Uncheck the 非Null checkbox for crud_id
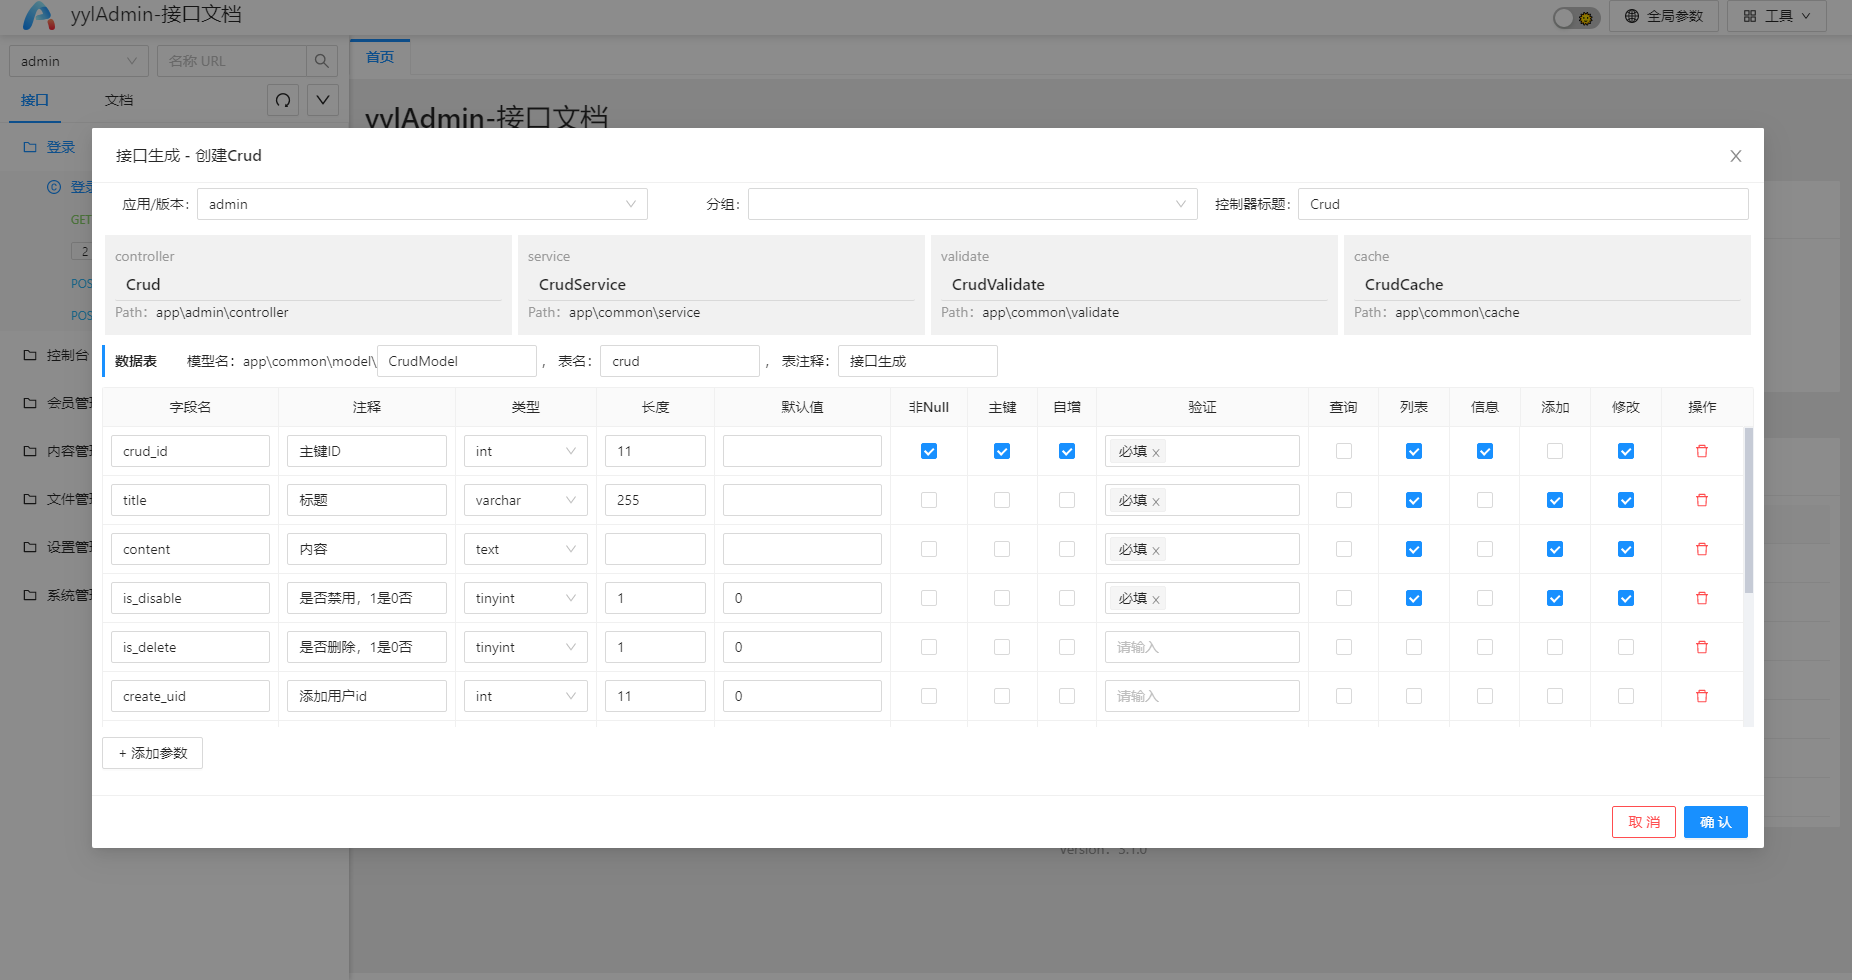This screenshot has width=1852, height=980. pos(928,451)
